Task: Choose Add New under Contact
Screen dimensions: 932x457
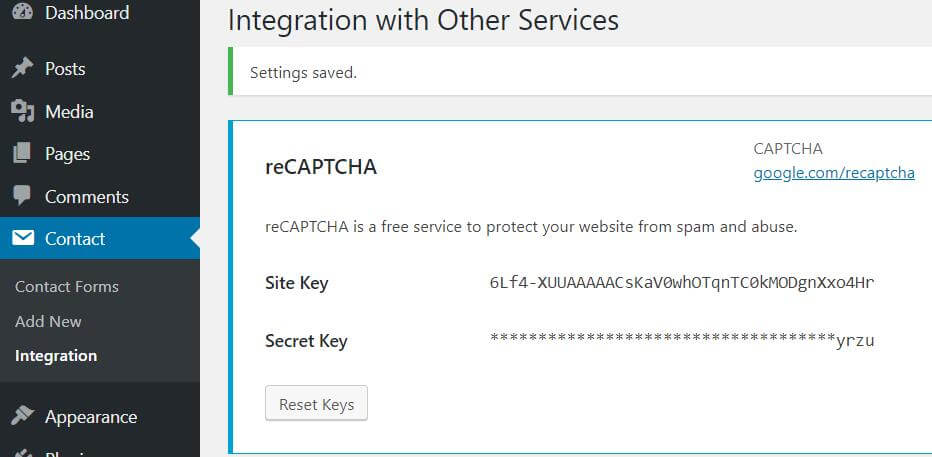Action: tap(48, 322)
